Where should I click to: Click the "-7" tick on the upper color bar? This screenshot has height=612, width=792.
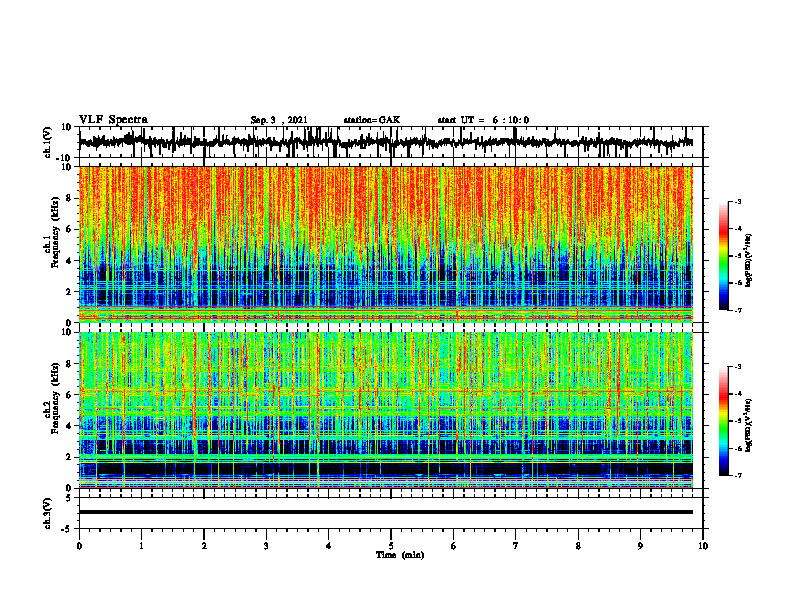(737, 310)
